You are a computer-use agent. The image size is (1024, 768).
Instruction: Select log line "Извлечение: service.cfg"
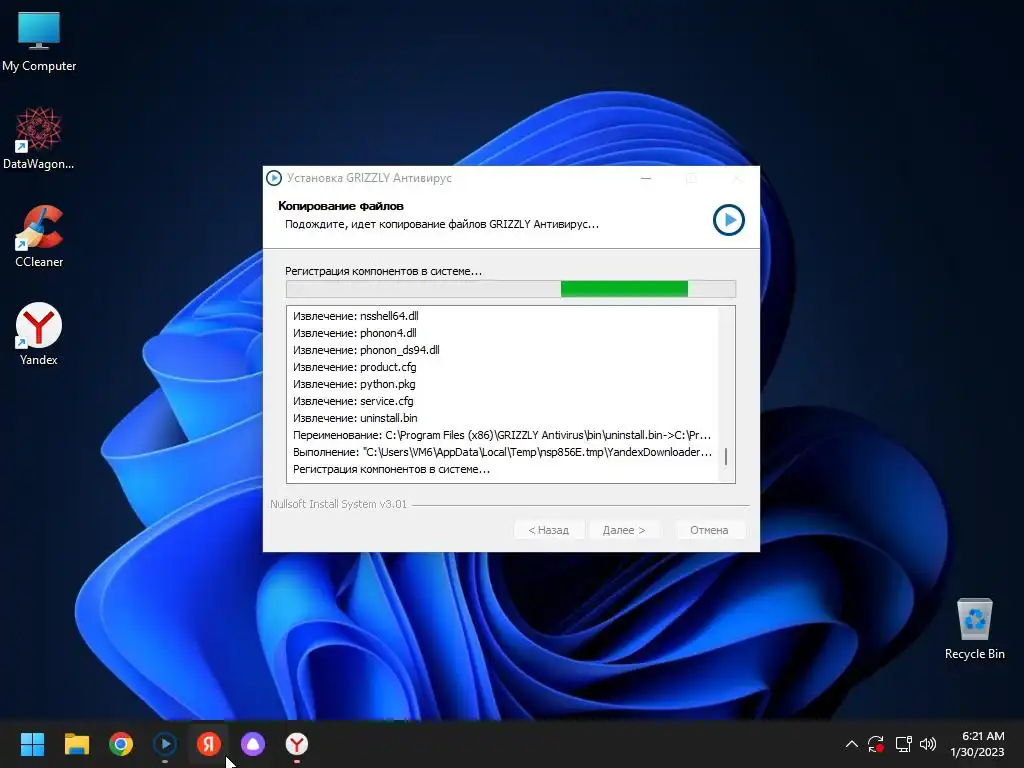tap(353, 401)
